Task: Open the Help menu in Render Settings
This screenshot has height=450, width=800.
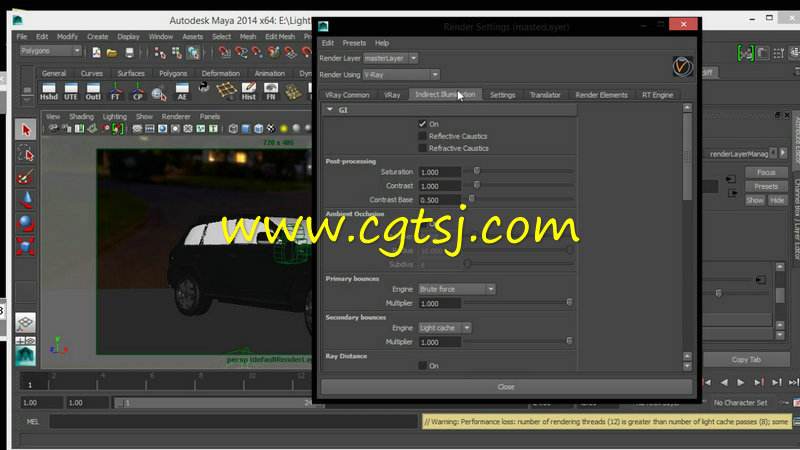Action: coord(382,43)
